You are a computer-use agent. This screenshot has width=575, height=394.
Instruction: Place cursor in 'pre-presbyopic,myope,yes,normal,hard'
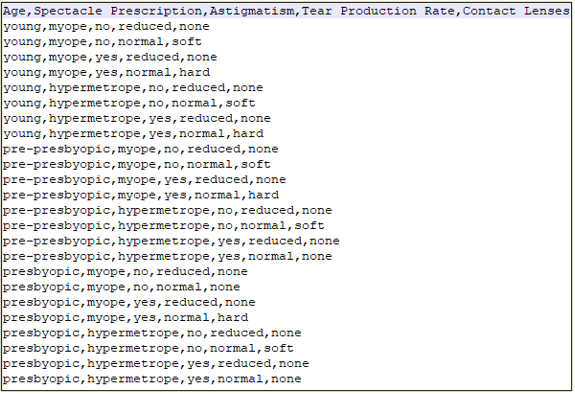(141, 195)
